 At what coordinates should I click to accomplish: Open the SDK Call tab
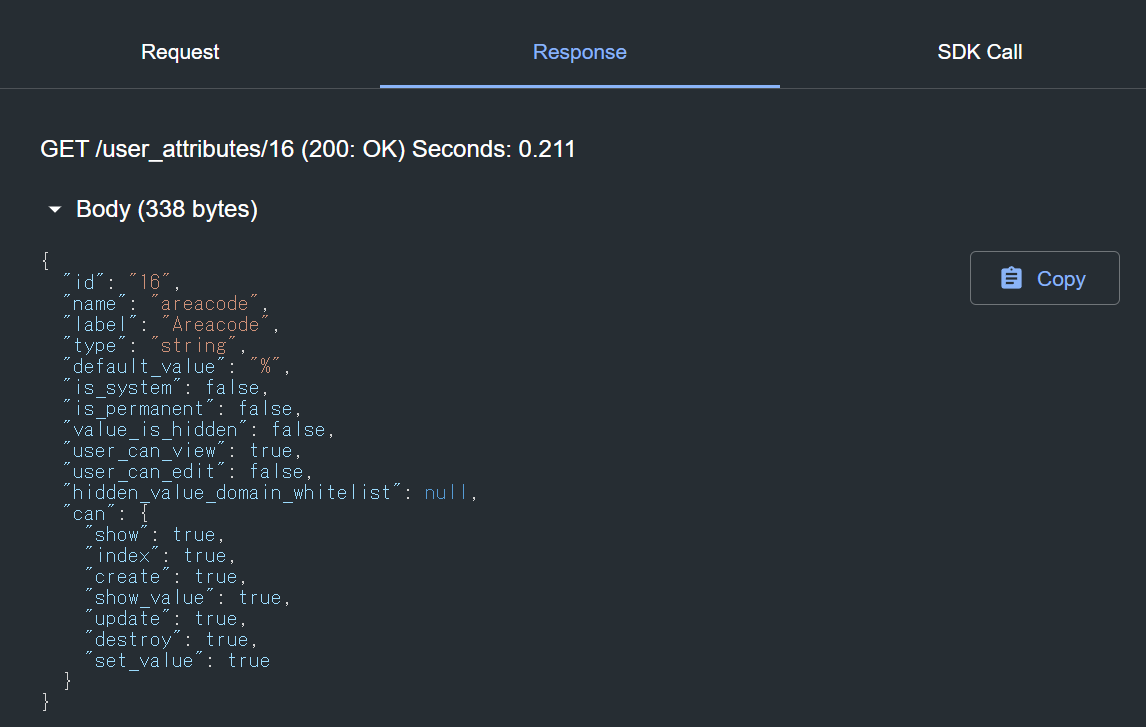click(x=979, y=52)
